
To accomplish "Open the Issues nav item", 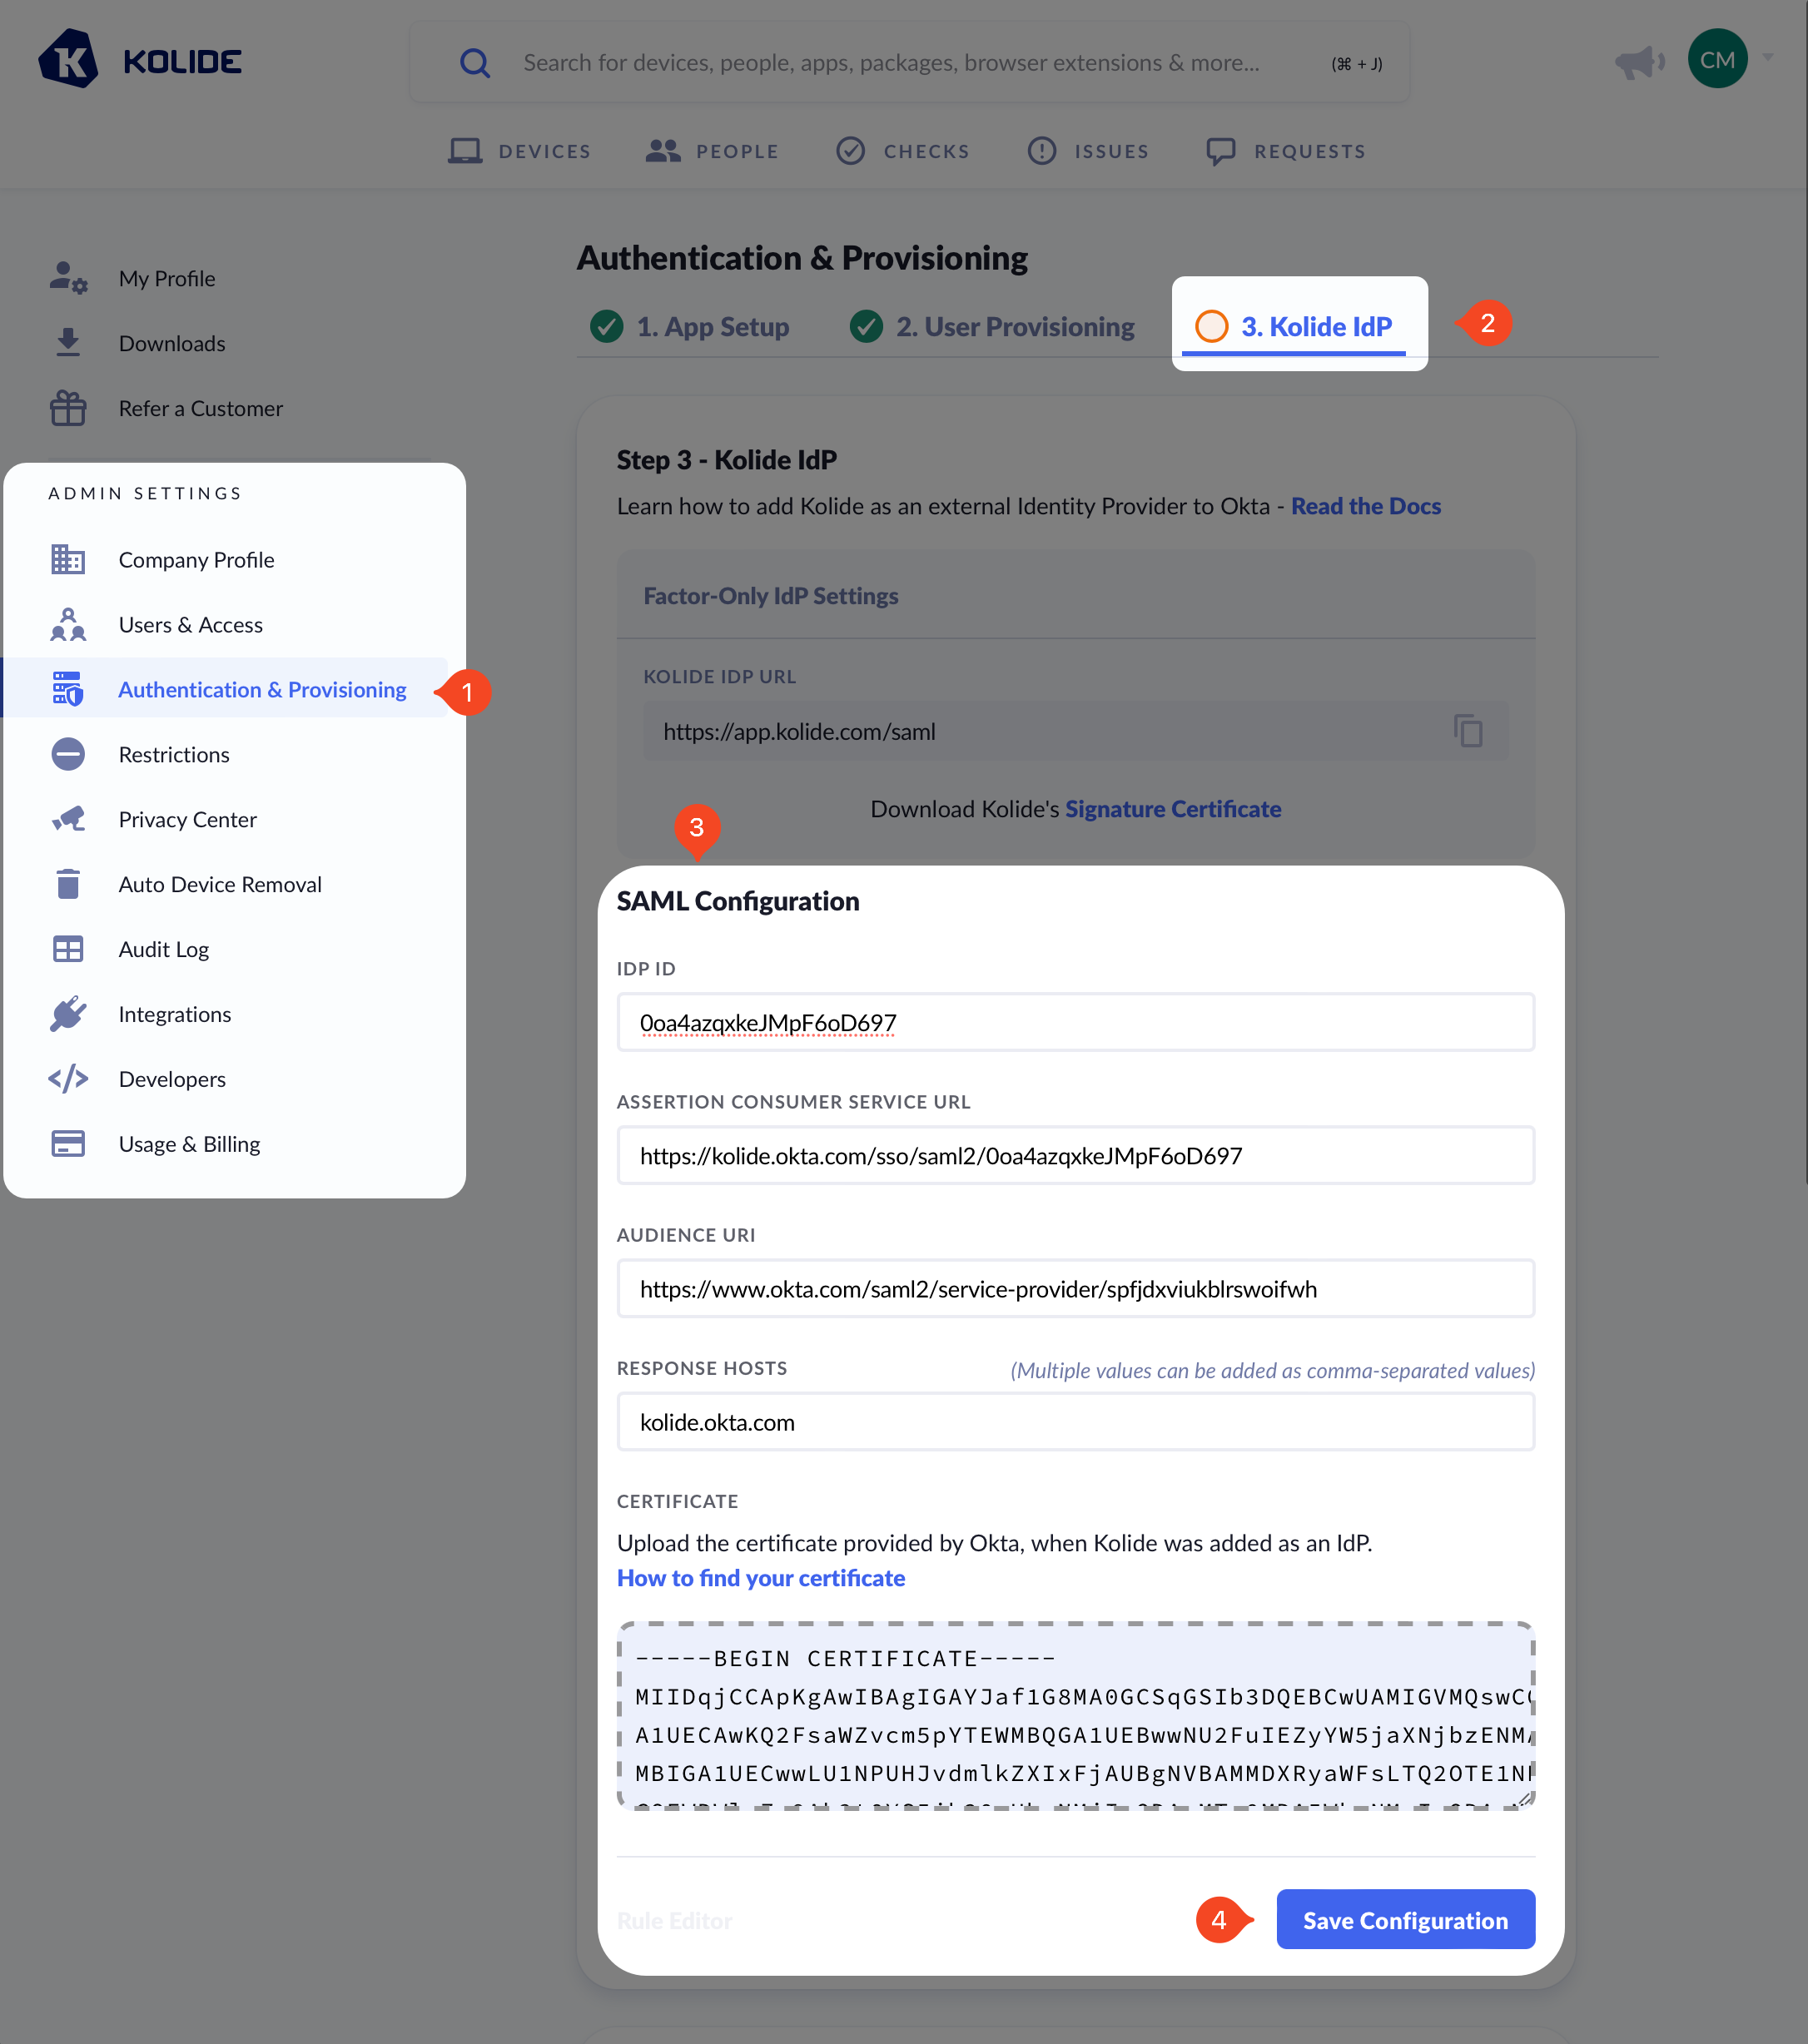I will coord(1089,151).
